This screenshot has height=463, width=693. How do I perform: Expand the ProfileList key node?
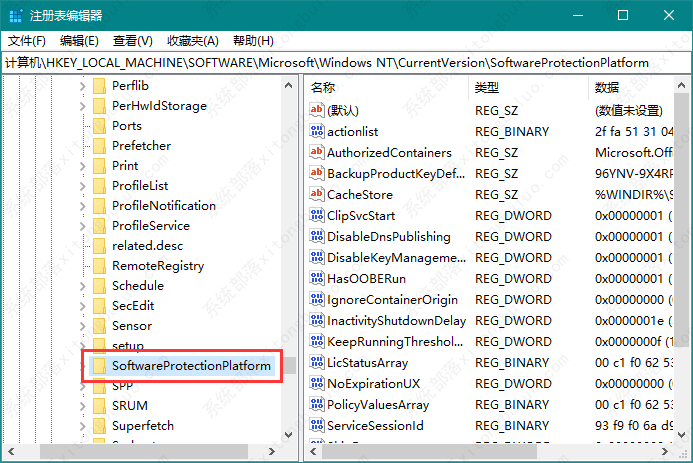coord(82,186)
